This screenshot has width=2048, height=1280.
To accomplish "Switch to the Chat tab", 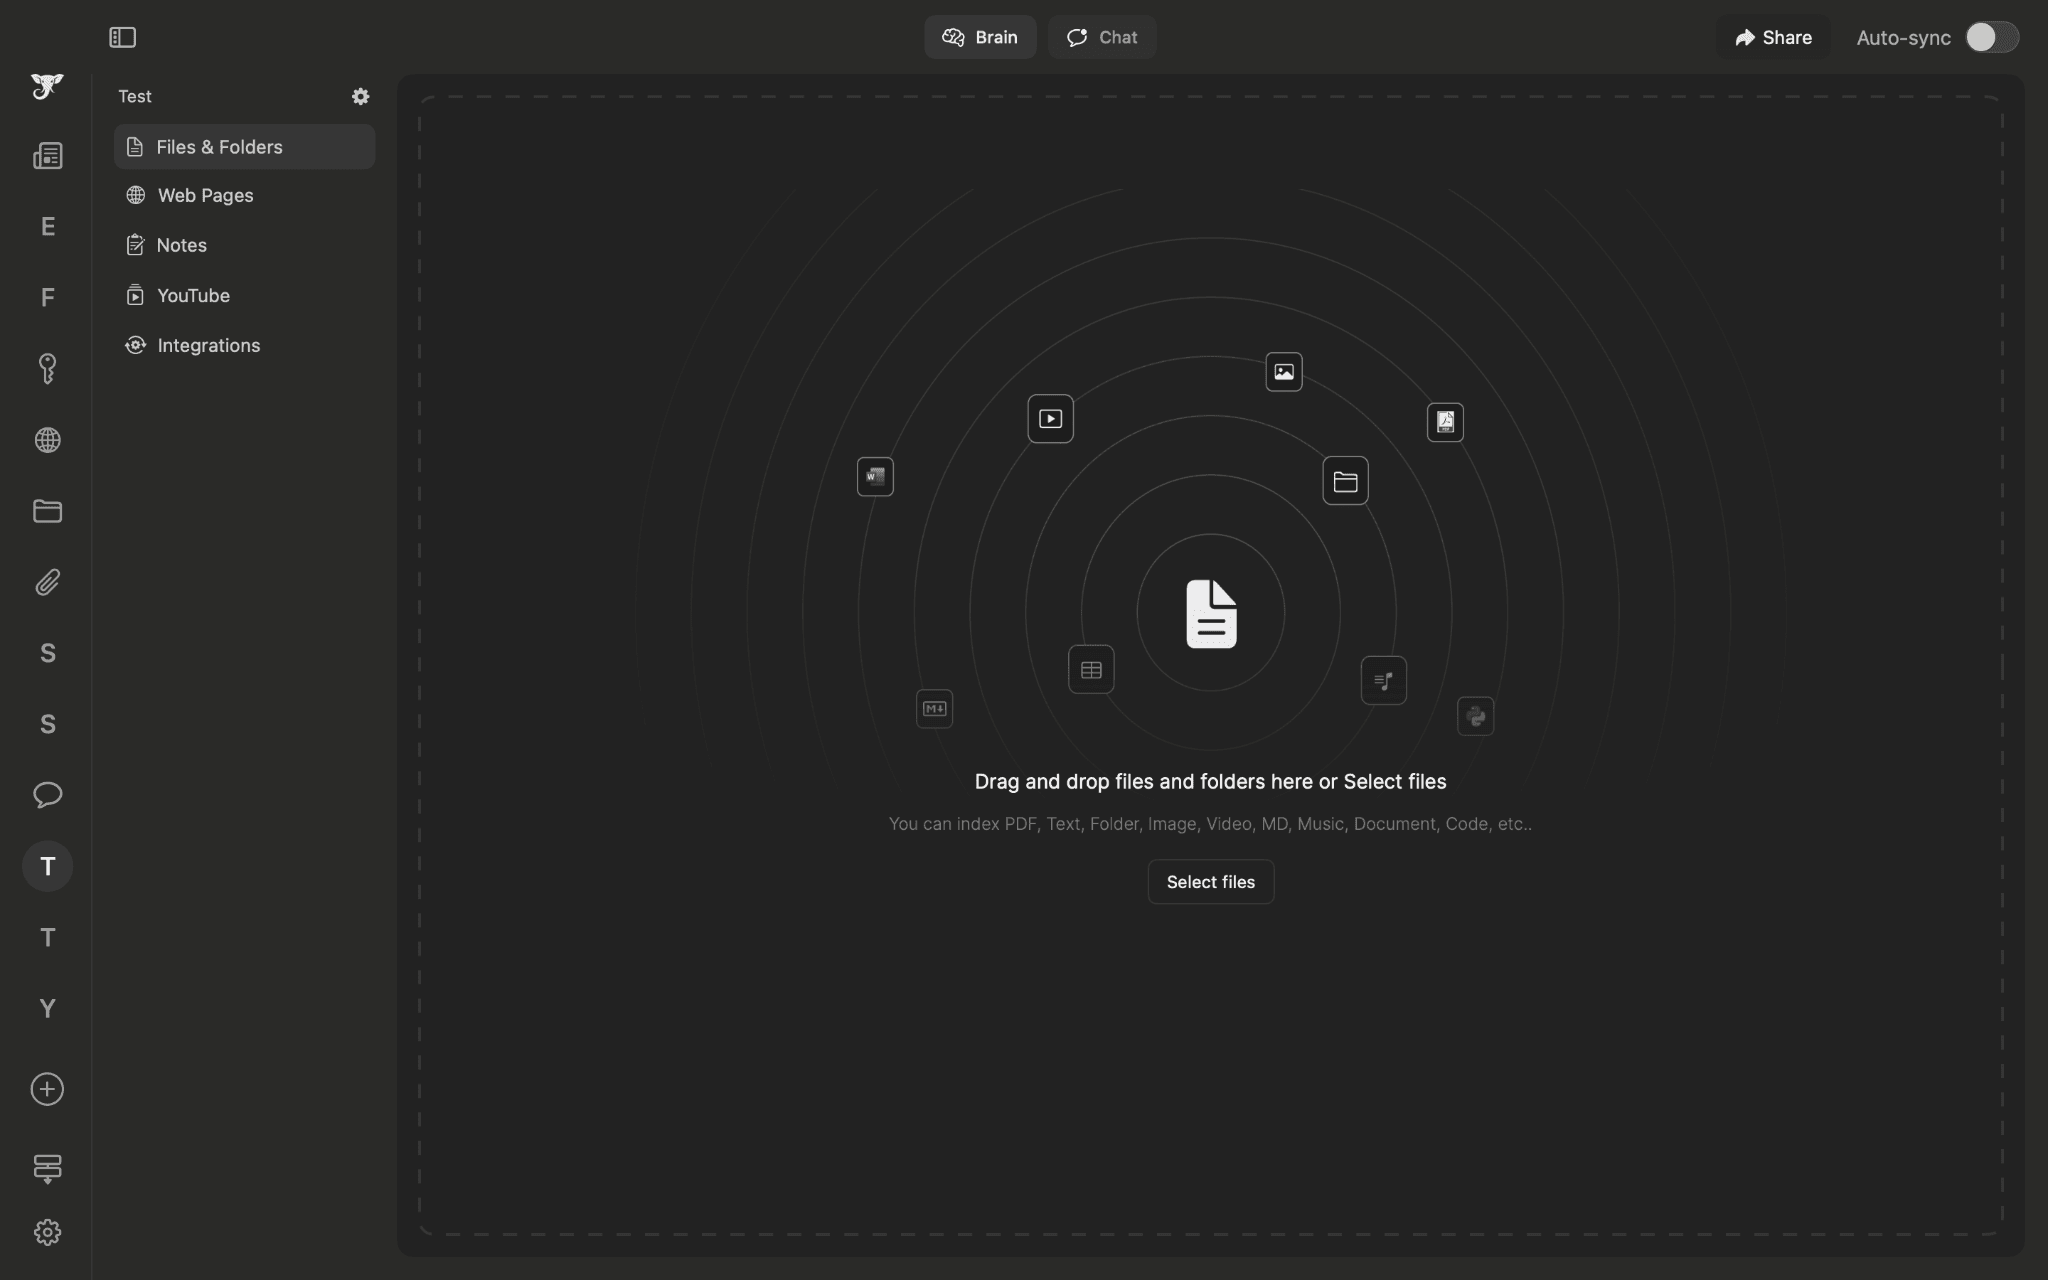I will click(x=1101, y=38).
